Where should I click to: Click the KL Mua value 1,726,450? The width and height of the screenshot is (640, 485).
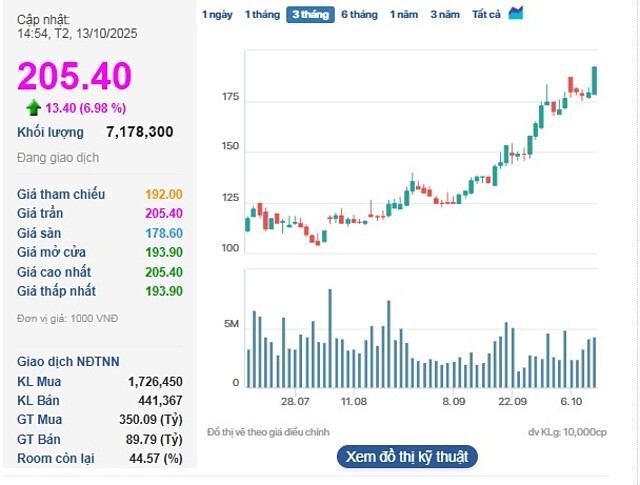(155, 382)
